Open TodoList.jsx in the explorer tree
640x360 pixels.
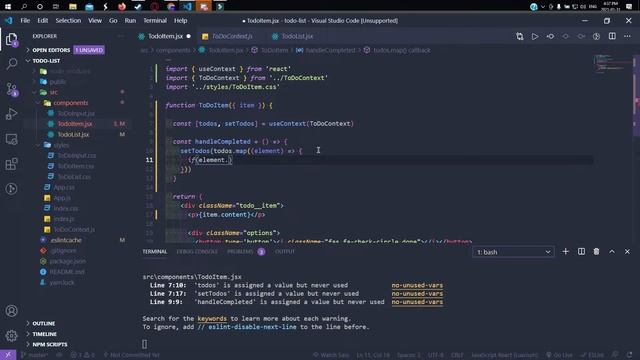(73, 134)
